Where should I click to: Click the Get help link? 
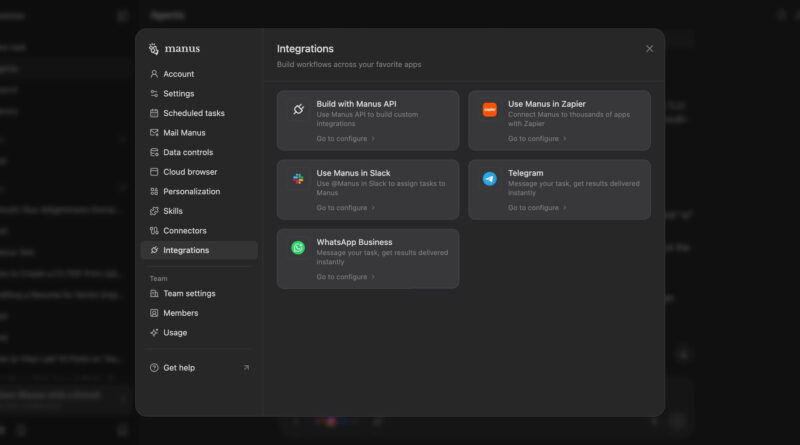[x=199, y=367]
